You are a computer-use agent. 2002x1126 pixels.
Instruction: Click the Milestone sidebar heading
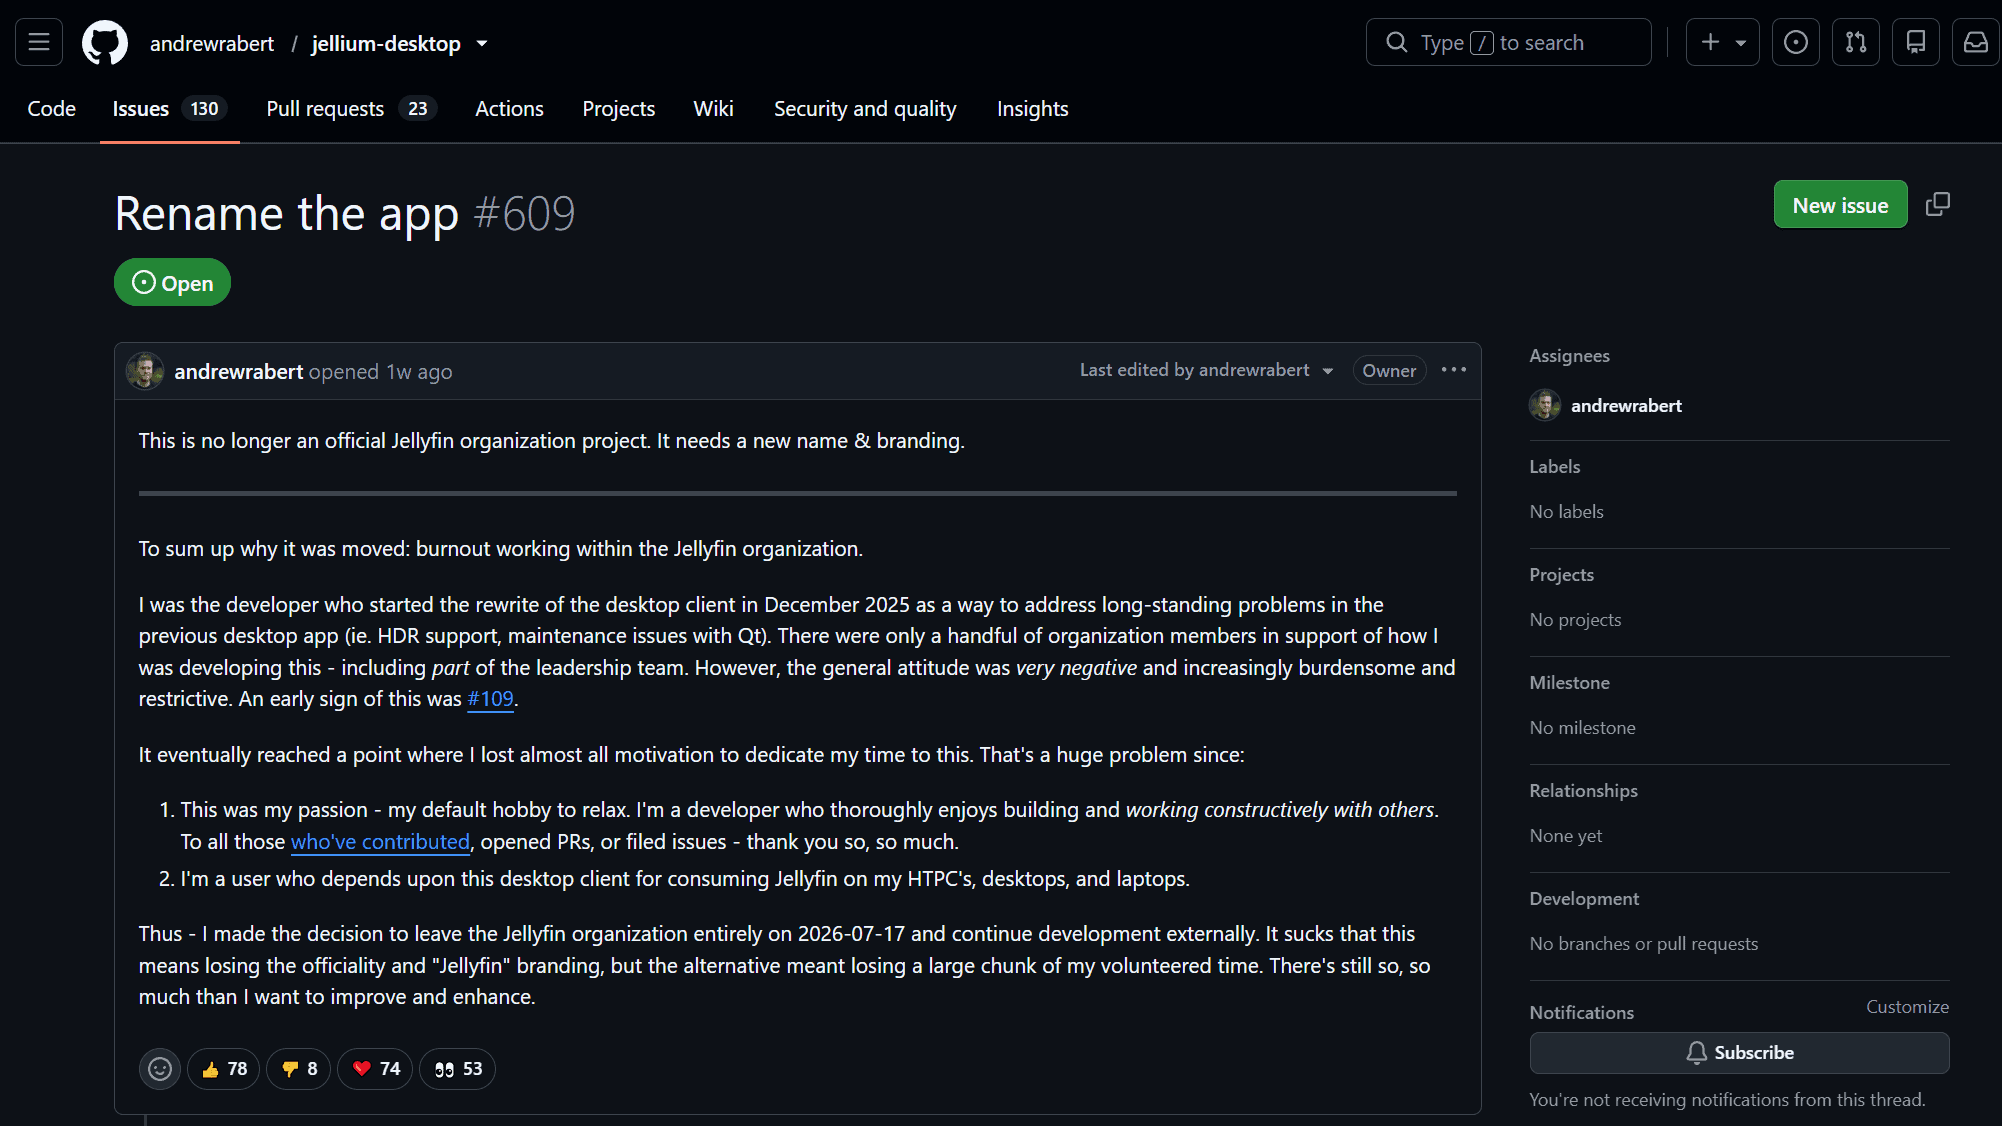click(1570, 683)
